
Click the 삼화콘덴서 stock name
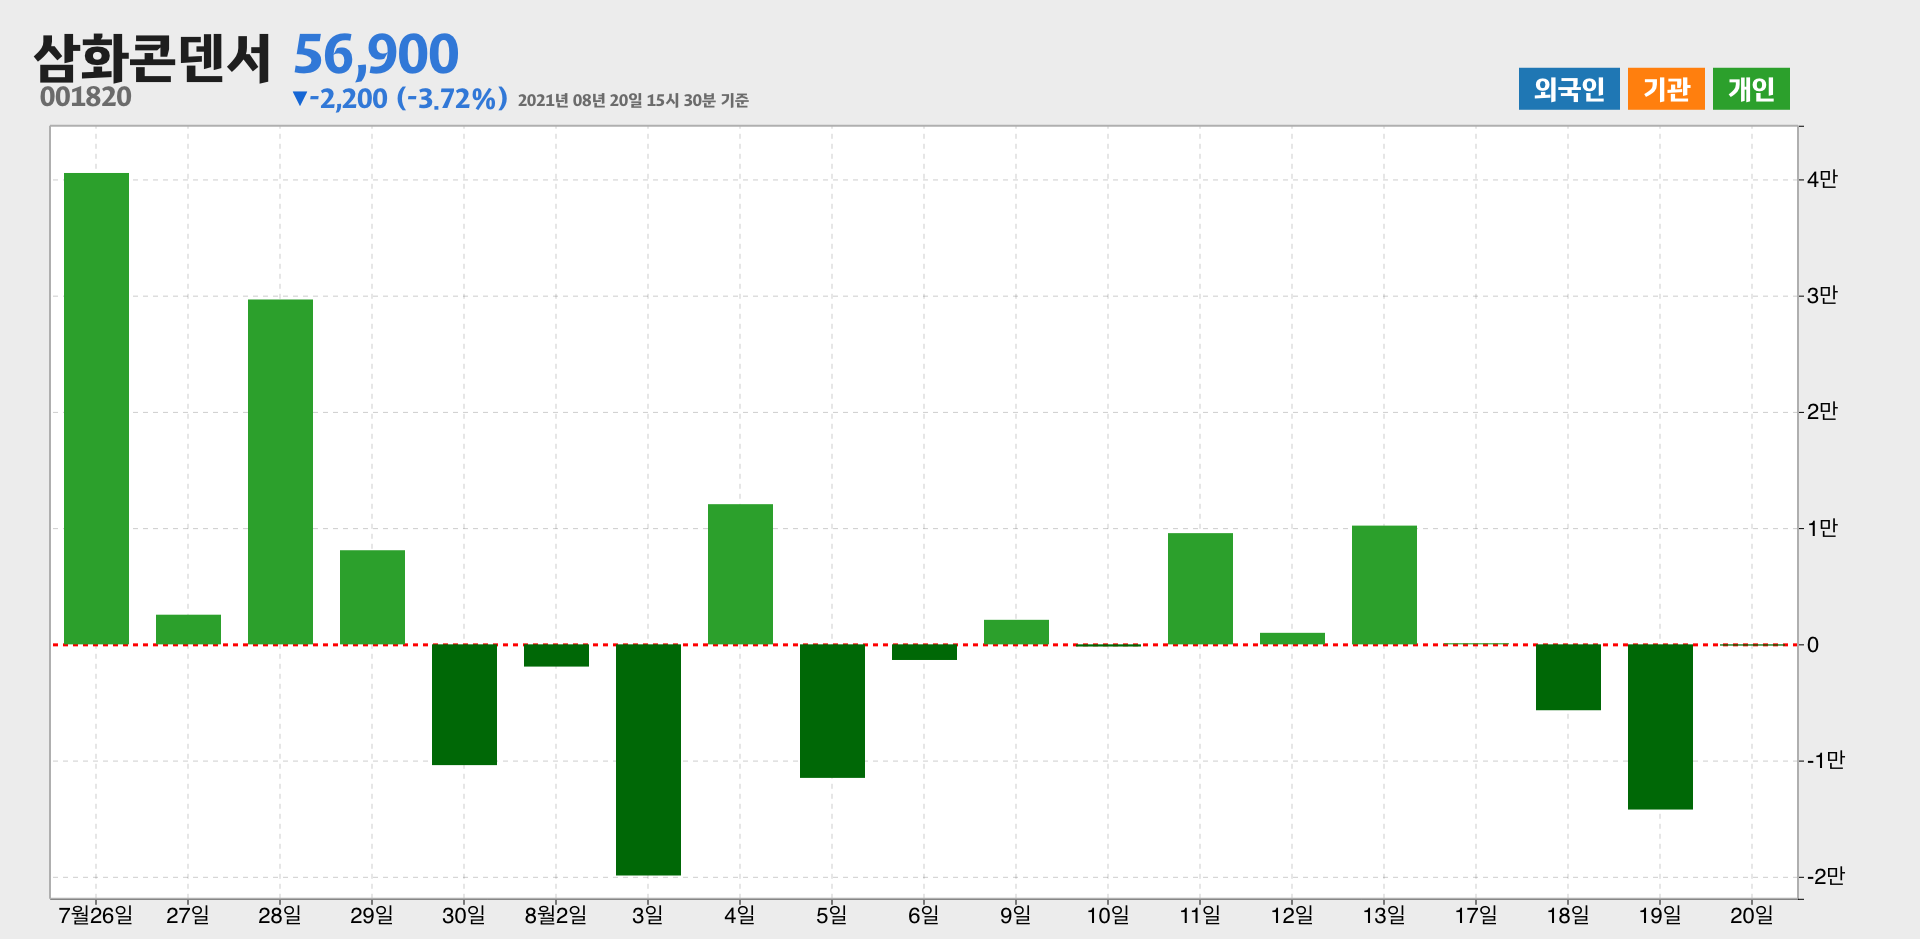point(152,58)
